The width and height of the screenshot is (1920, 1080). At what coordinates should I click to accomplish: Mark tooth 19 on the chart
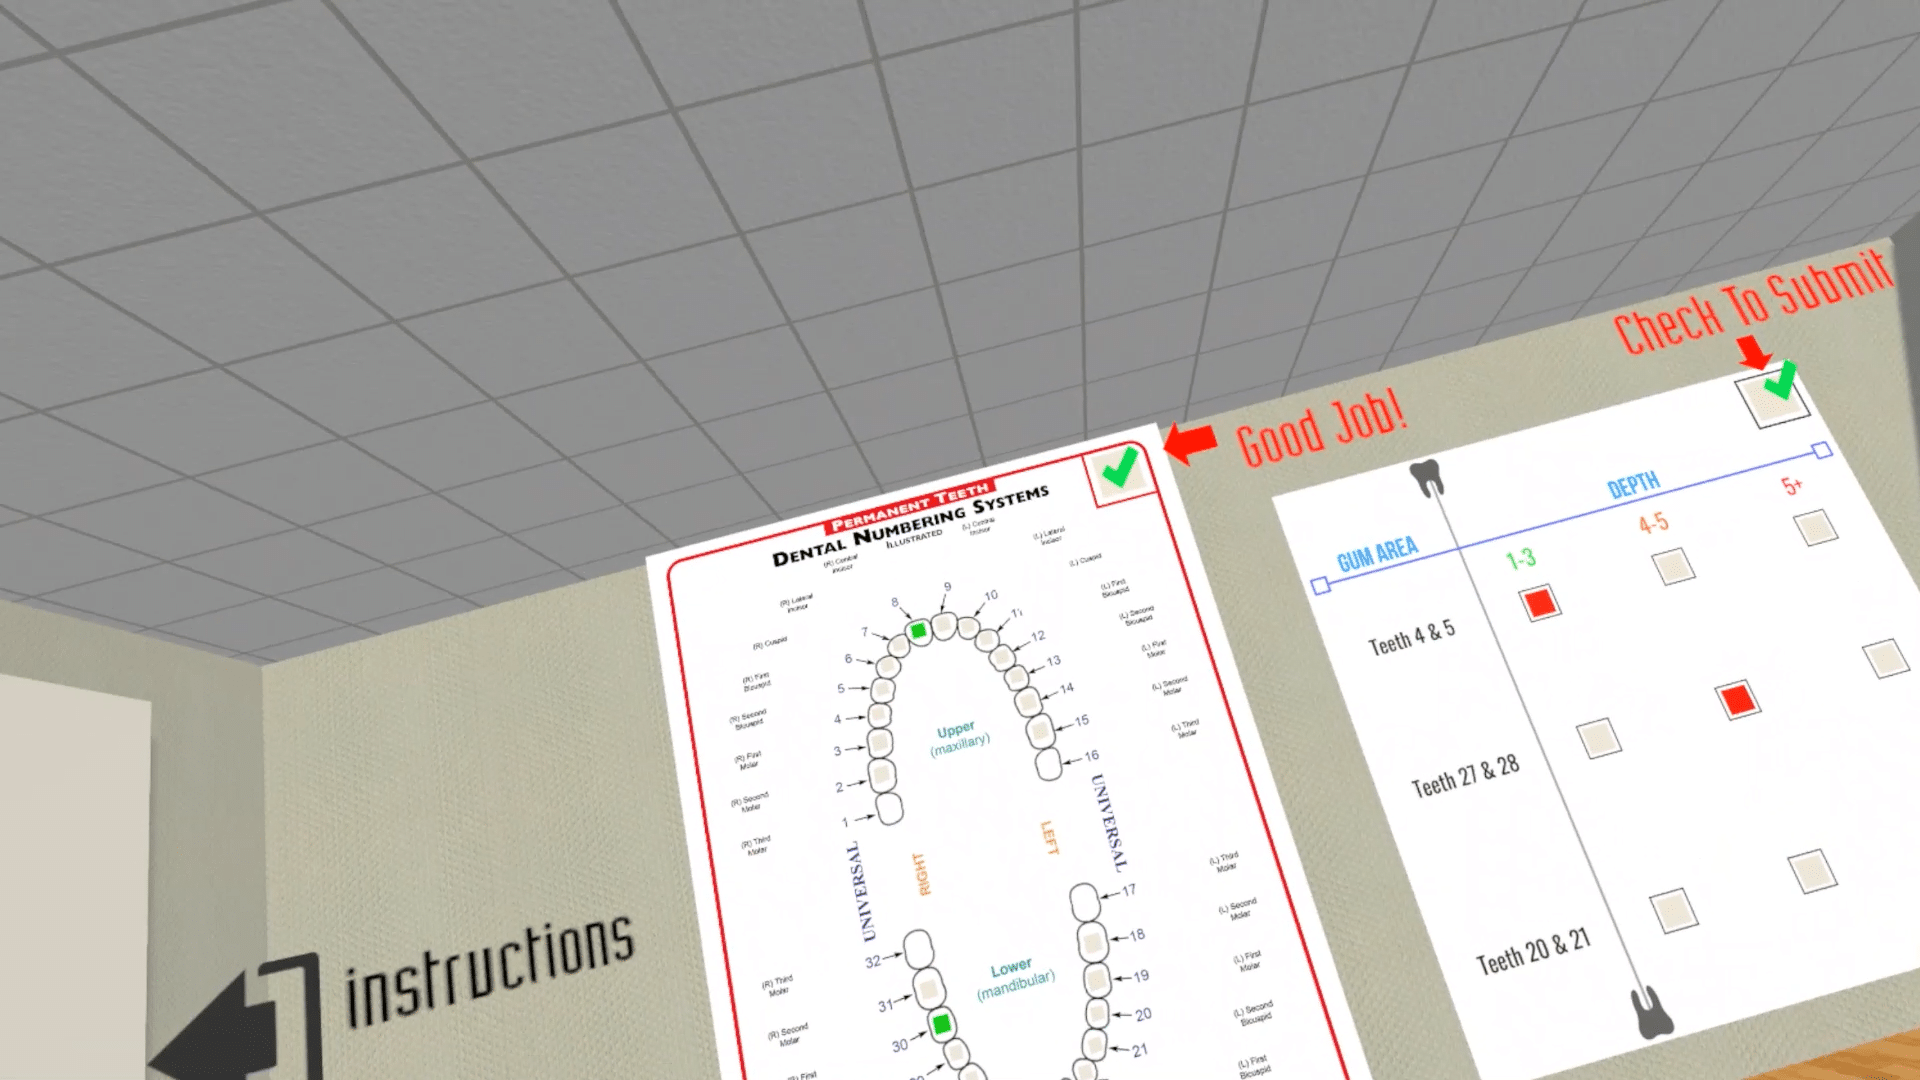(x=1096, y=978)
